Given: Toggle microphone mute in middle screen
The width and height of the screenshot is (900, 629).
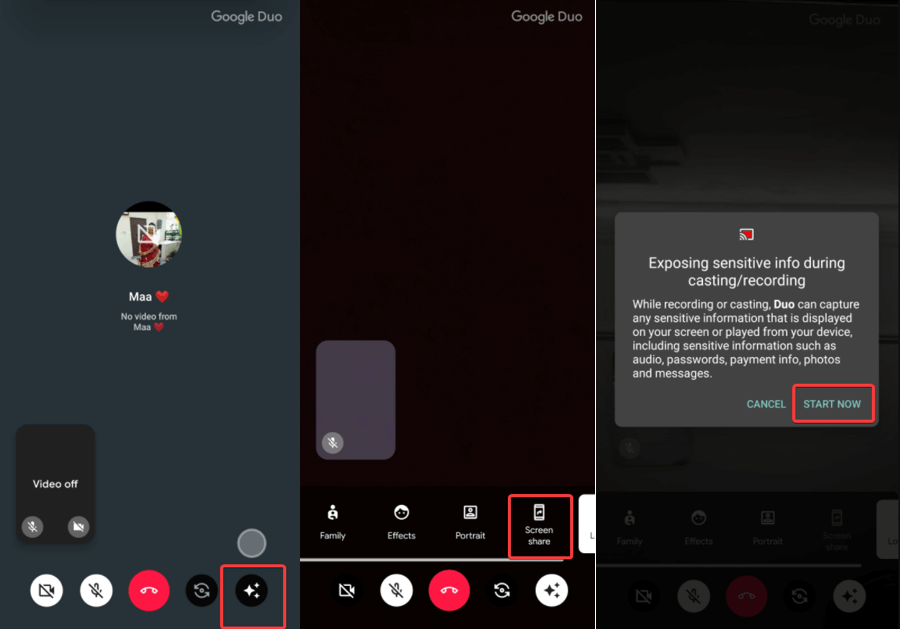Looking at the screenshot, I should coord(397,590).
